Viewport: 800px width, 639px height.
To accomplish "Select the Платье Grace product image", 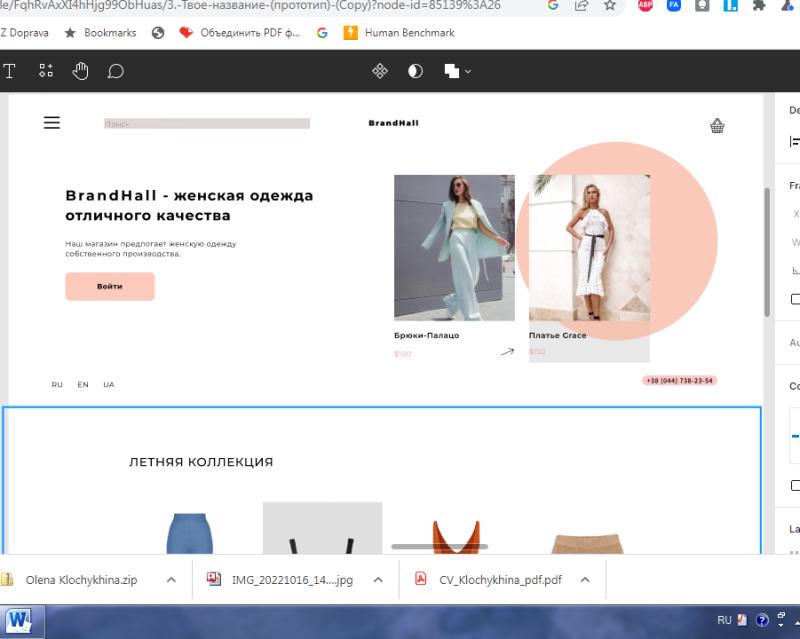I will point(589,248).
